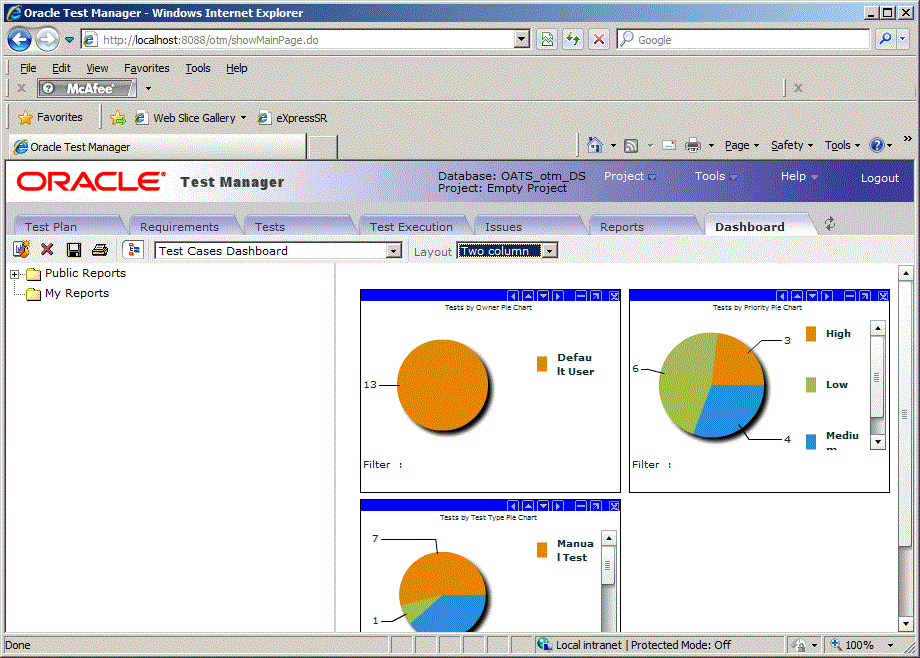This screenshot has width=920, height=658.
Task: Minimize the Tests by Test Type panel
Action: tap(581, 506)
